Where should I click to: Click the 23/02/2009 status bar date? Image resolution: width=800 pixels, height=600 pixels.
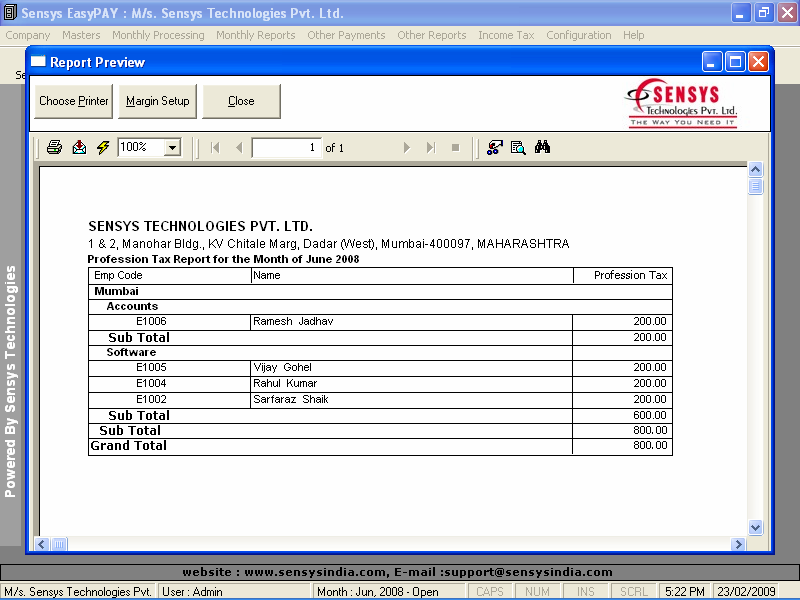[x=746, y=592]
